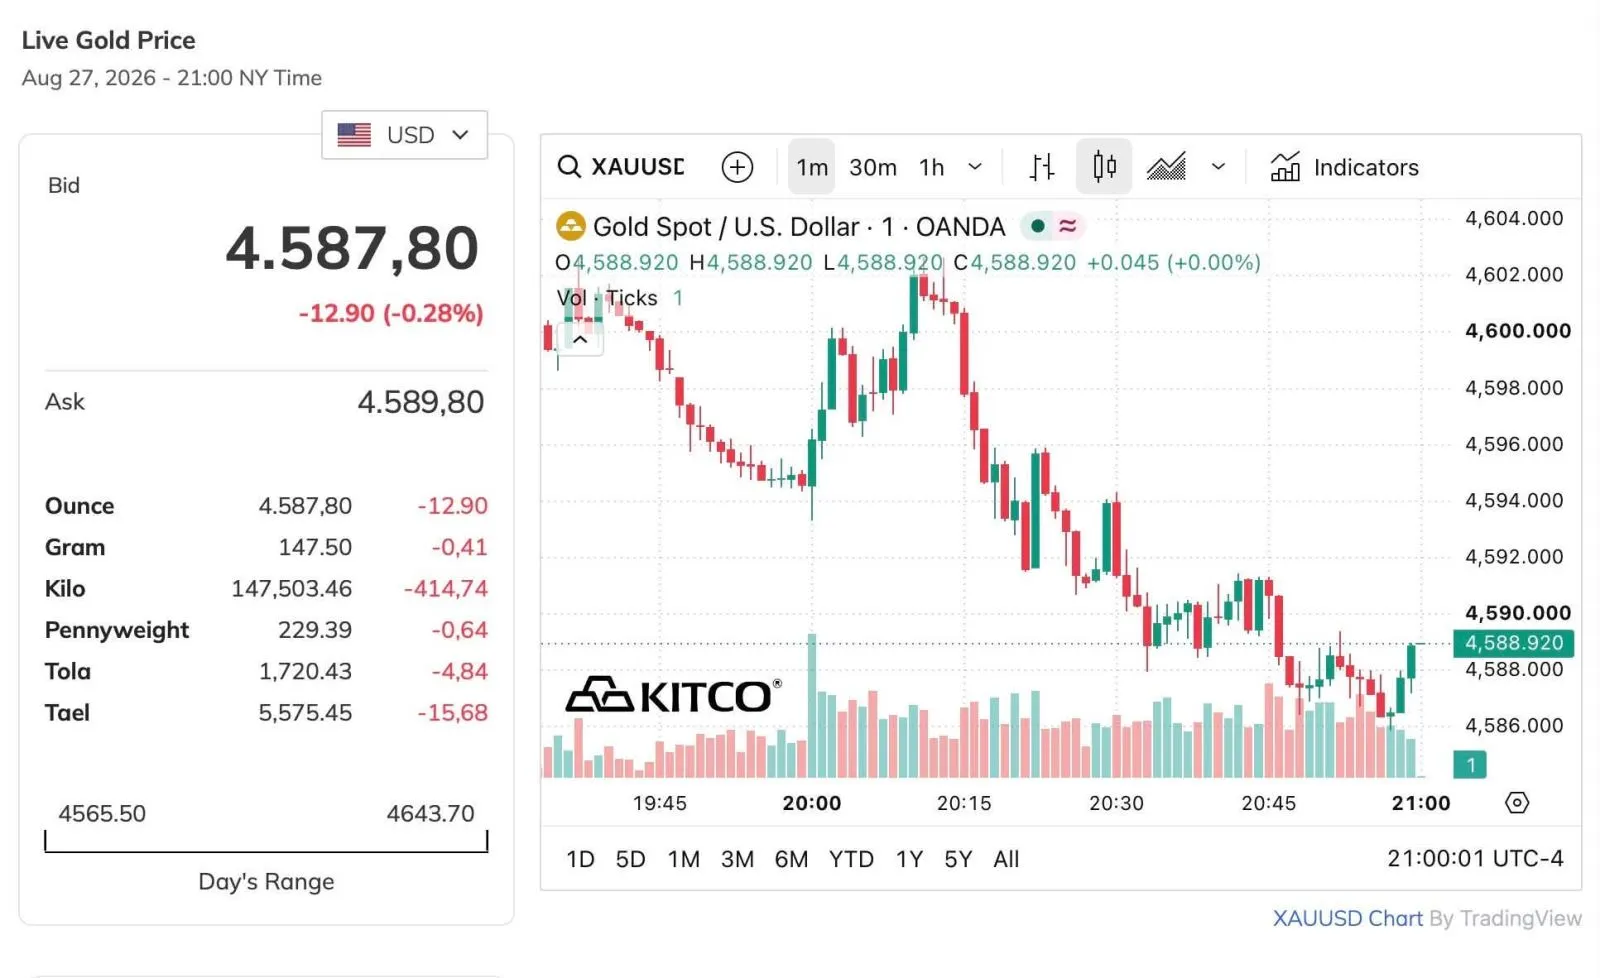
Task: Toggle the market status indicator badge
Action: point(1053,226)
